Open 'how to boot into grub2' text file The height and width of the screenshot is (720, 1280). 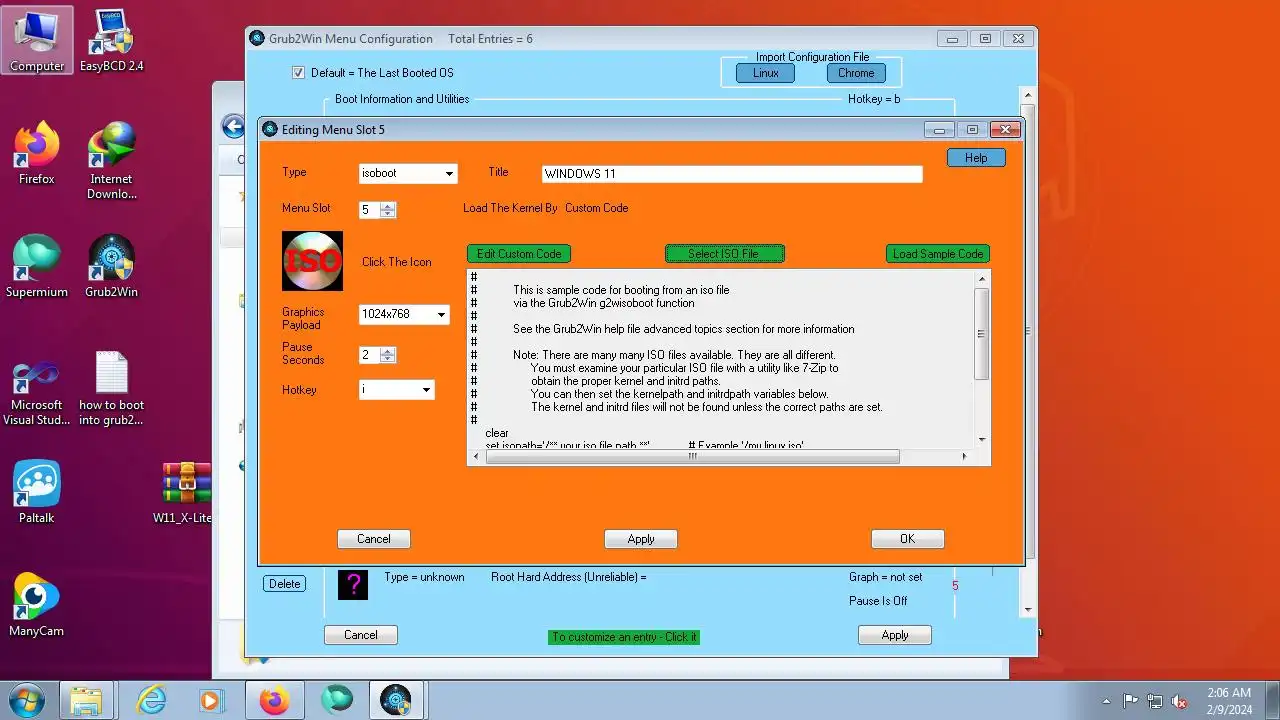[x=111, y=388]
